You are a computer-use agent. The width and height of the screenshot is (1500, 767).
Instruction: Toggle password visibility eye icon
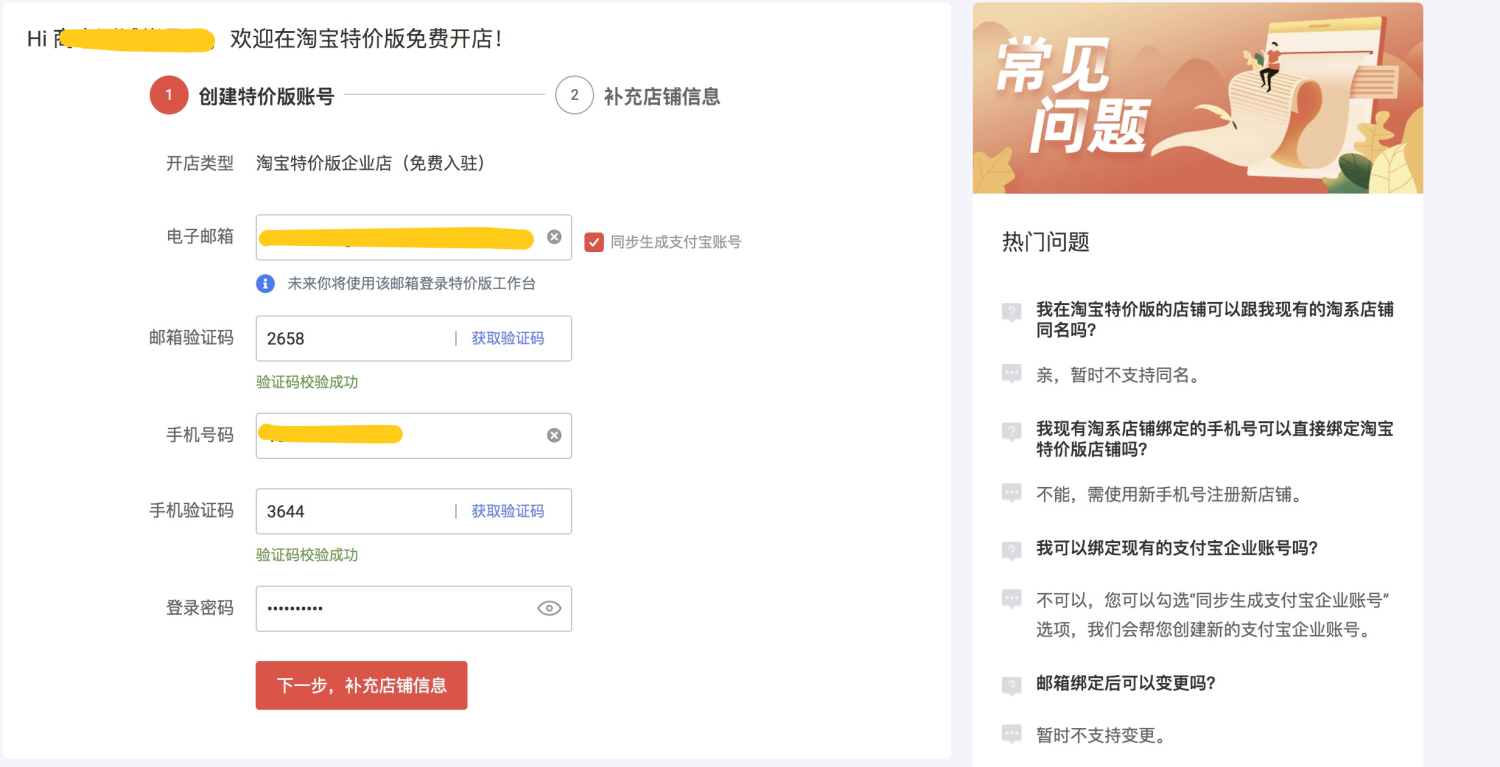549,608
